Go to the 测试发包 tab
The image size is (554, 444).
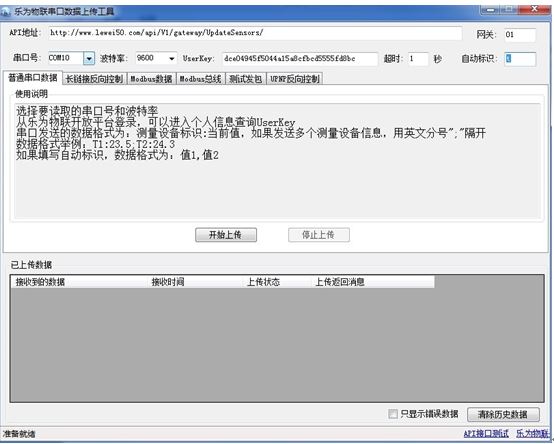point(246,79)
